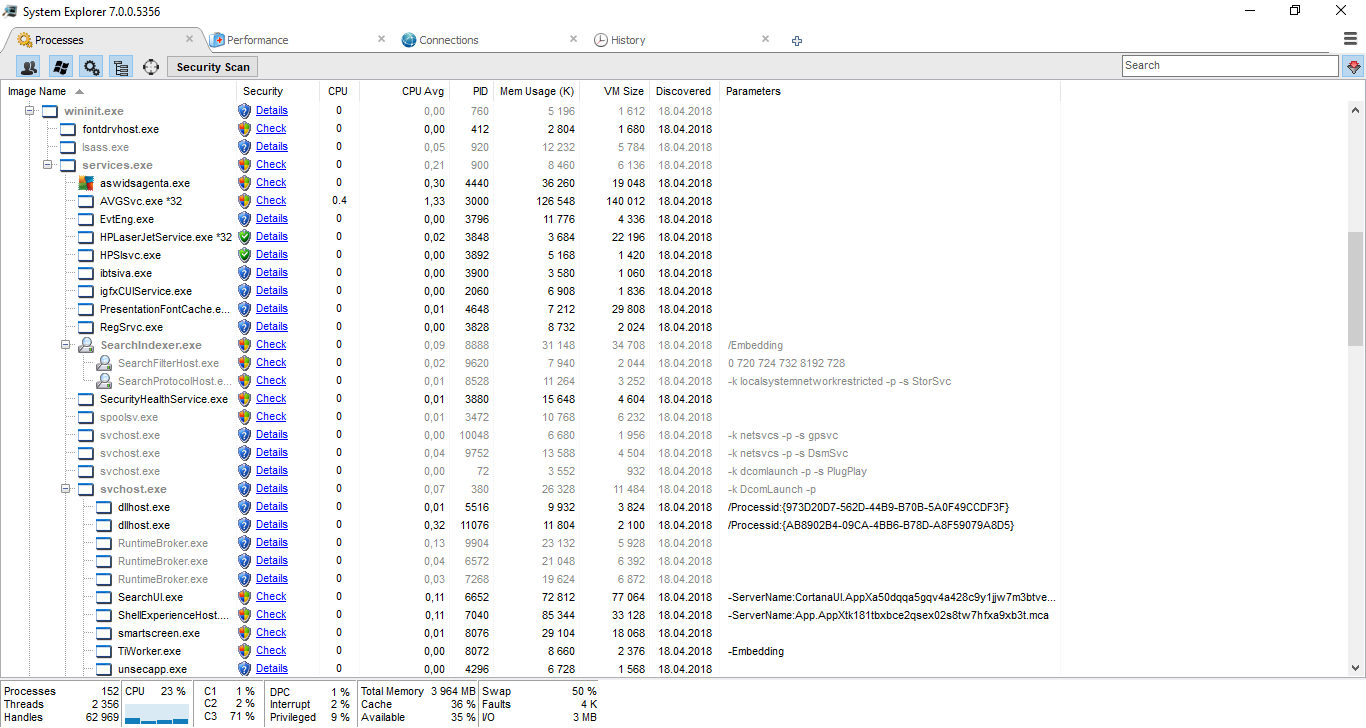Sort by the Discovered column header

pyautogui.click(x=684, y=91)
